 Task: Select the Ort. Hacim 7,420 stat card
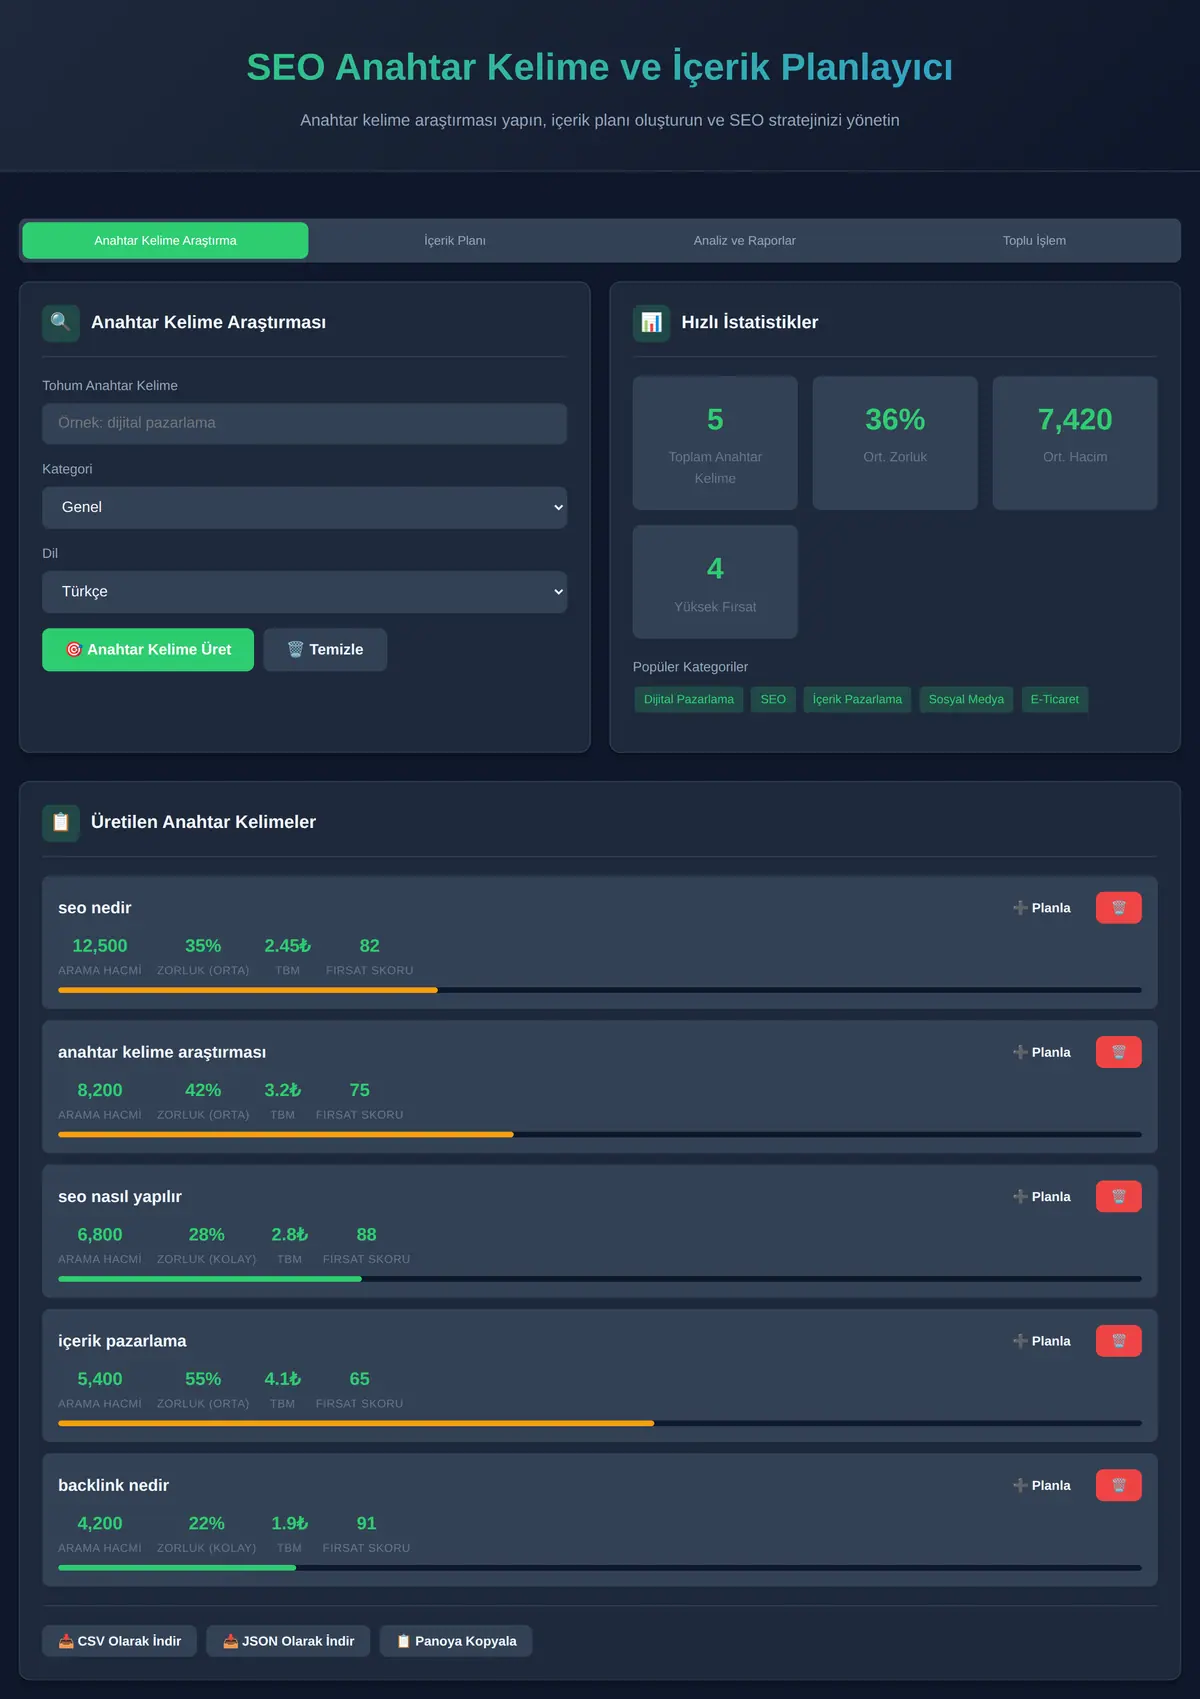point(1075,443)
